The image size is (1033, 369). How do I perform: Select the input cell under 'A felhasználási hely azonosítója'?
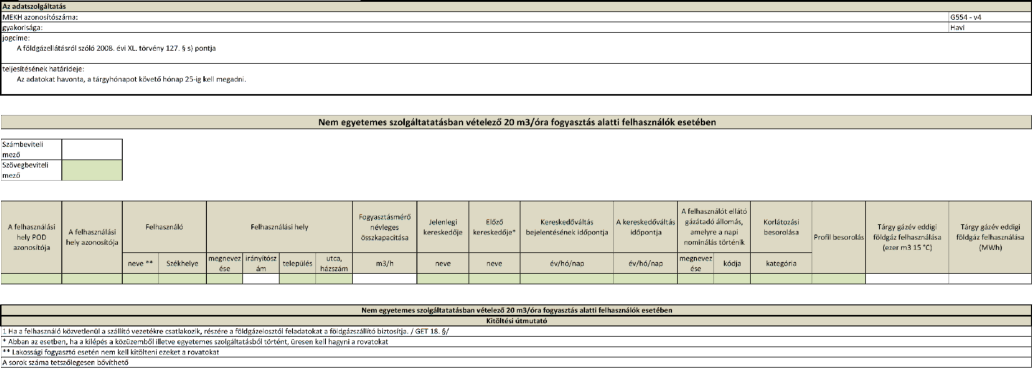pyautogui.click(x=92, y=279)
